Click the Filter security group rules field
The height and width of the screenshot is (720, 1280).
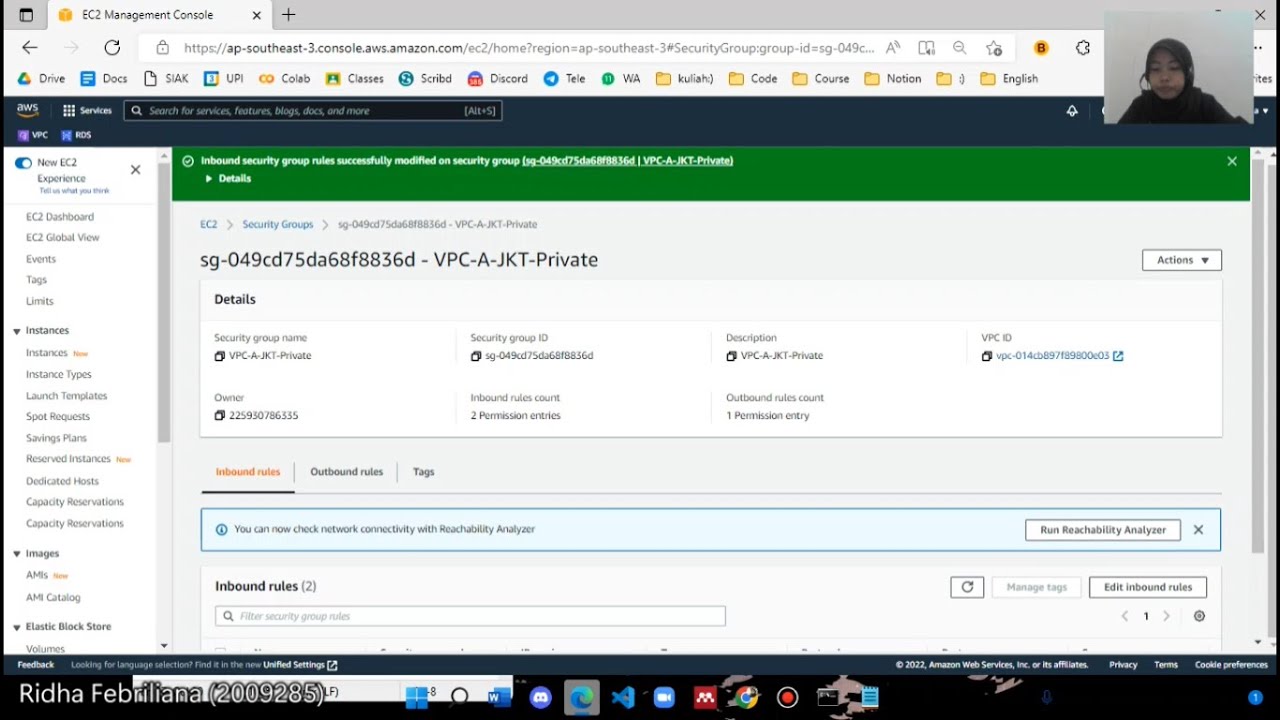click(470, 616)
